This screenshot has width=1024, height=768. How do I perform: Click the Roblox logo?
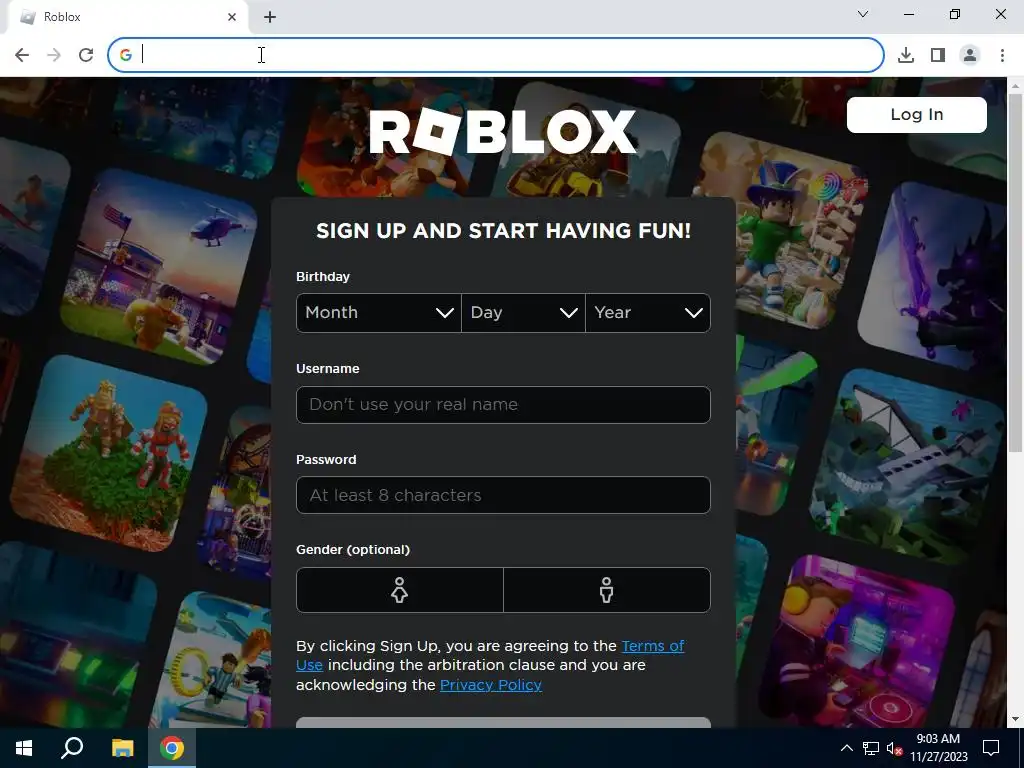[503, 132]
